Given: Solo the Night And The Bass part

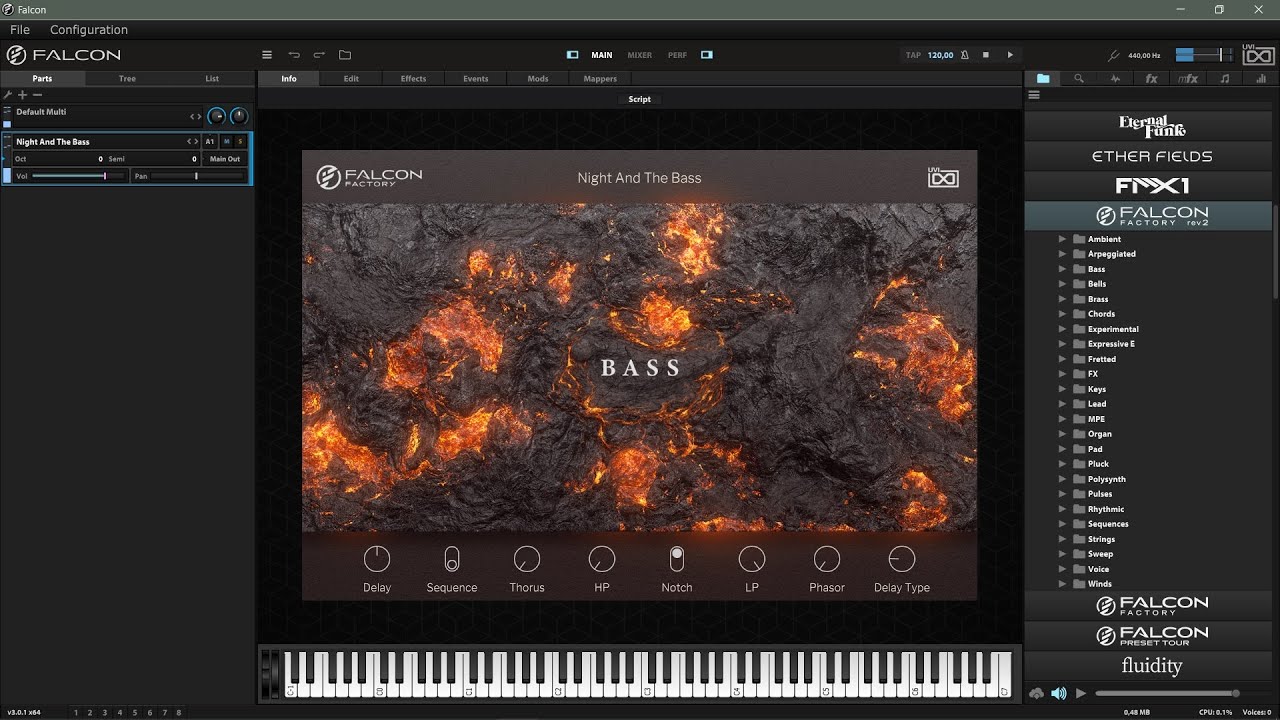Looking at the screenshot, I should coord(240,142).
